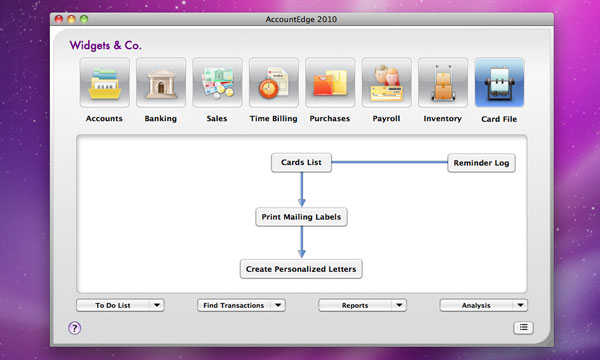
Task: Select the Payroll people icon
Action: click(386, 83)
